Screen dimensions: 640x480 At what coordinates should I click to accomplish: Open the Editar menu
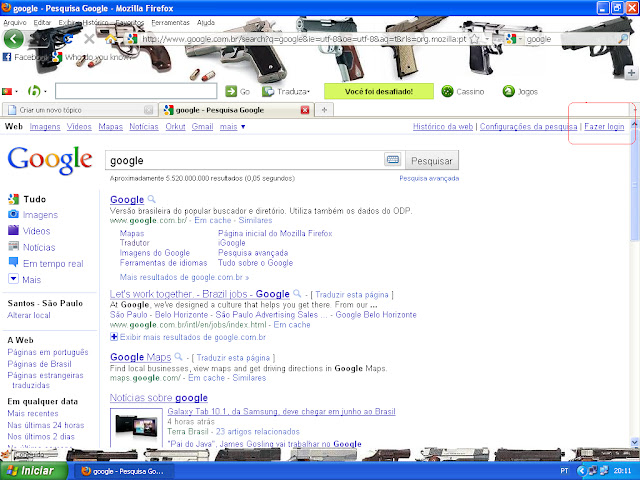pos(42,22)
